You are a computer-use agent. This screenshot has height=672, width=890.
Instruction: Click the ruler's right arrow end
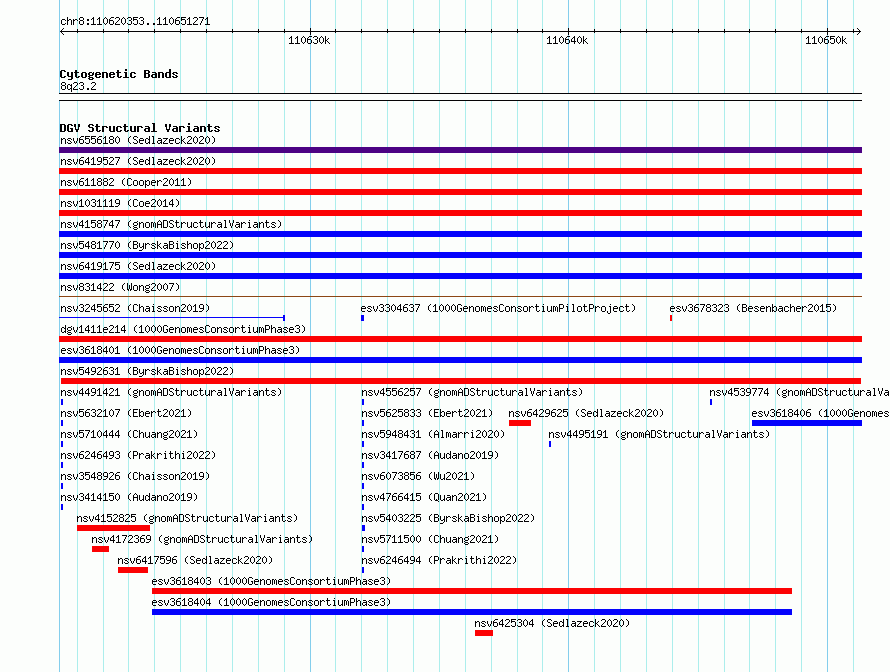(858, 32)
